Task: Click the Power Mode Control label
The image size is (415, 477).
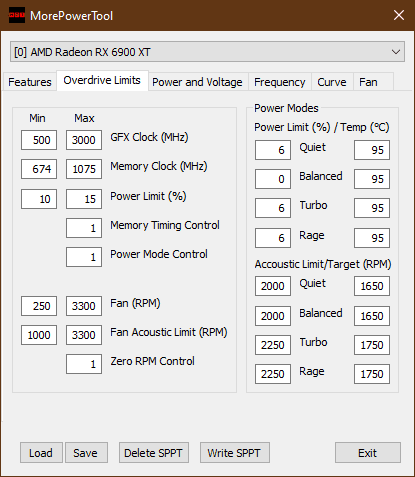Action: tap(159, 254)
